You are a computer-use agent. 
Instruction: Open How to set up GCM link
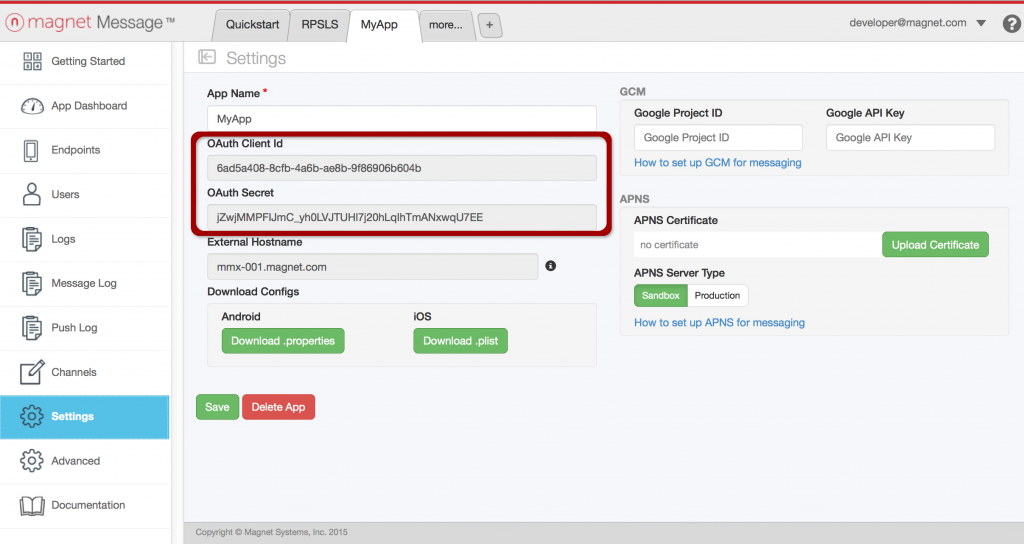[718, 163]
